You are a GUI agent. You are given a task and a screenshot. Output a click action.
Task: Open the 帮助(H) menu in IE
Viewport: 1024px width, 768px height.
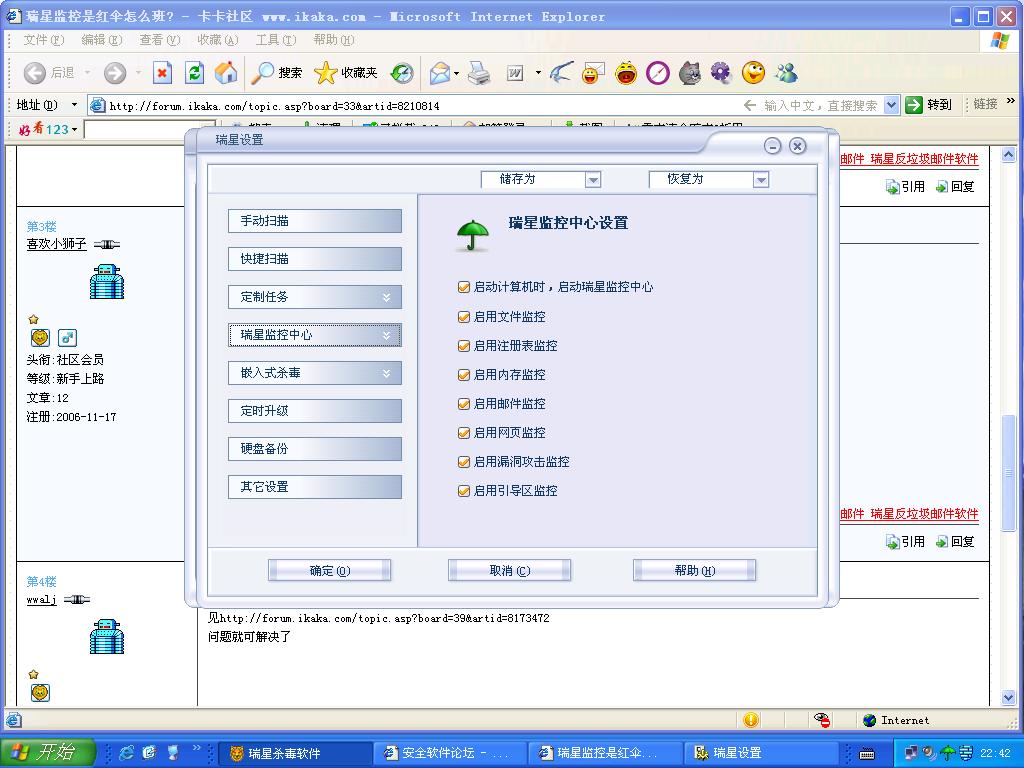point(334,40)
